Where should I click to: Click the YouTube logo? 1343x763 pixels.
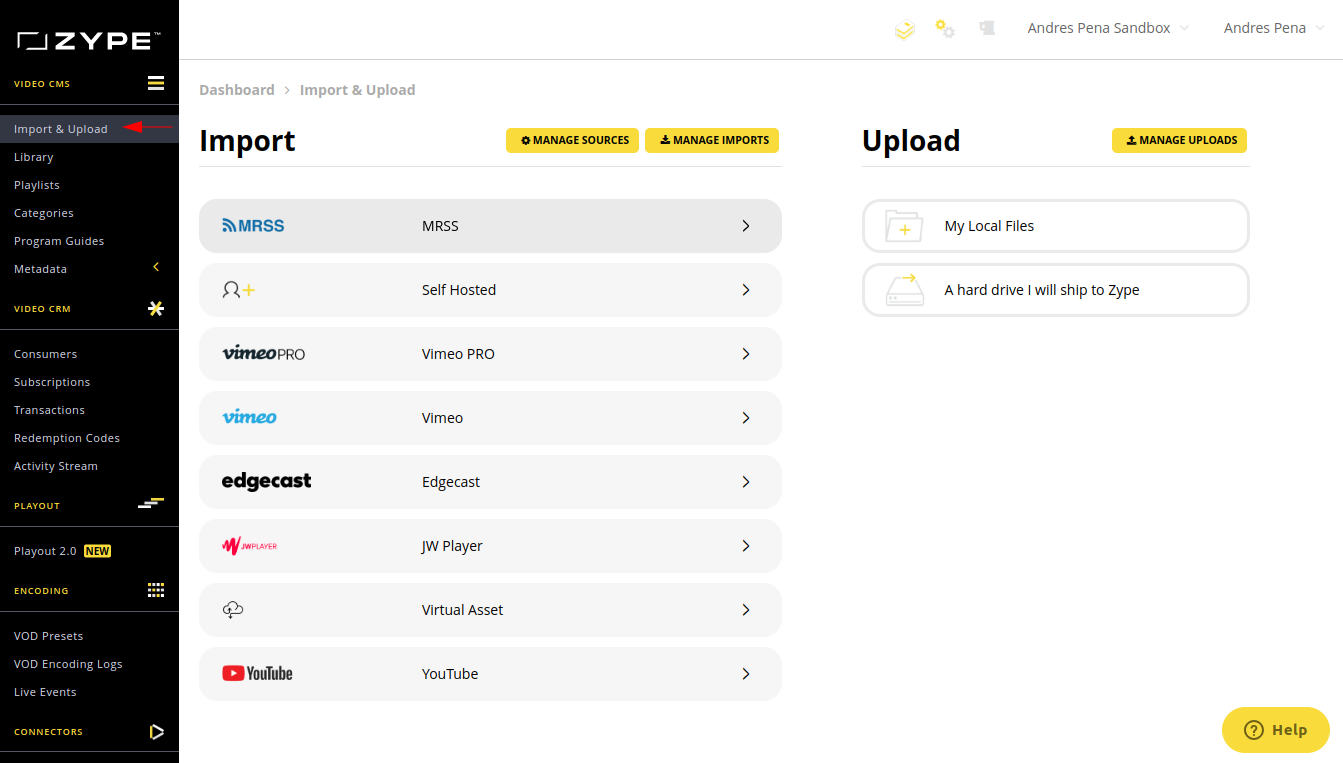coord(258,674)
